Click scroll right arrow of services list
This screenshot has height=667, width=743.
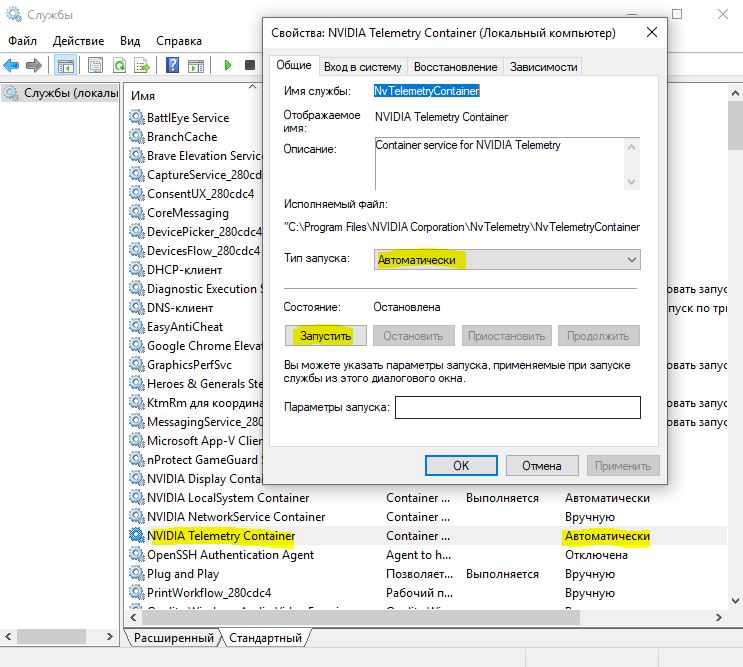click(x=719, y=617)
